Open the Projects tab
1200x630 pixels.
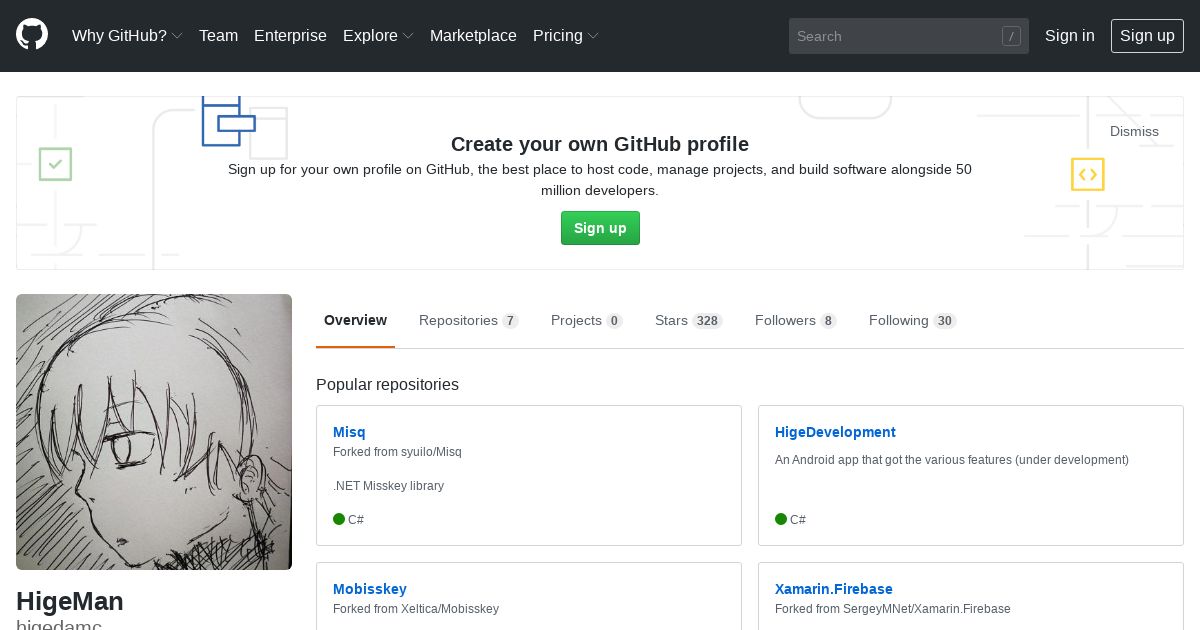[586, 320]
